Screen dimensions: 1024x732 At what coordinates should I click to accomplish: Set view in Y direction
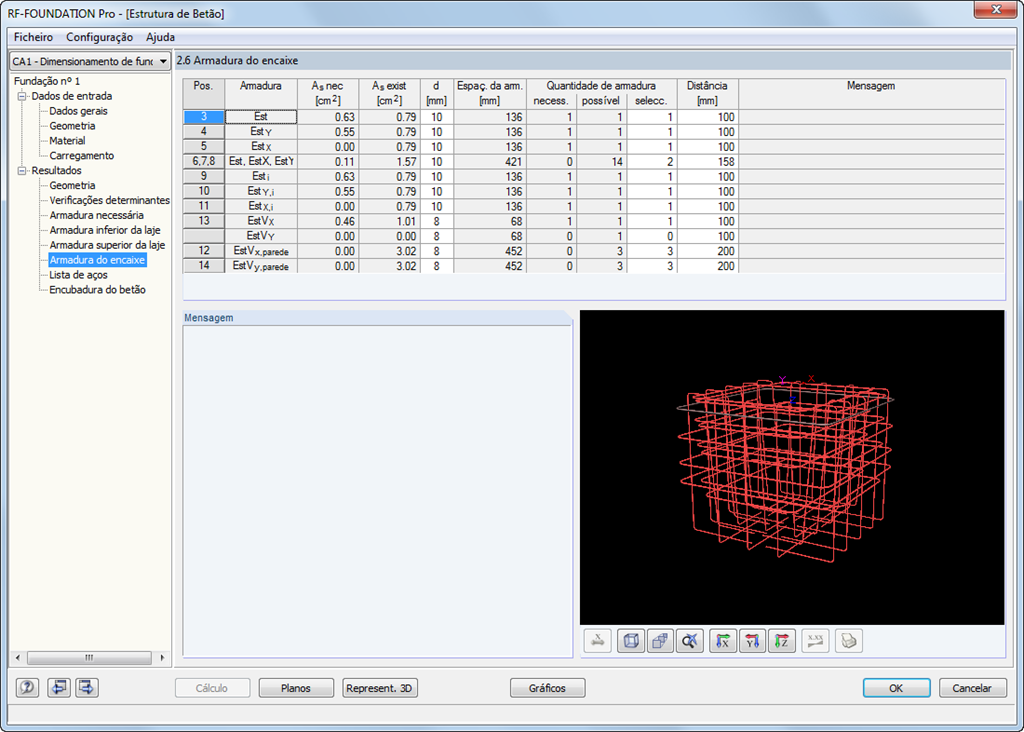click(752, 641)
